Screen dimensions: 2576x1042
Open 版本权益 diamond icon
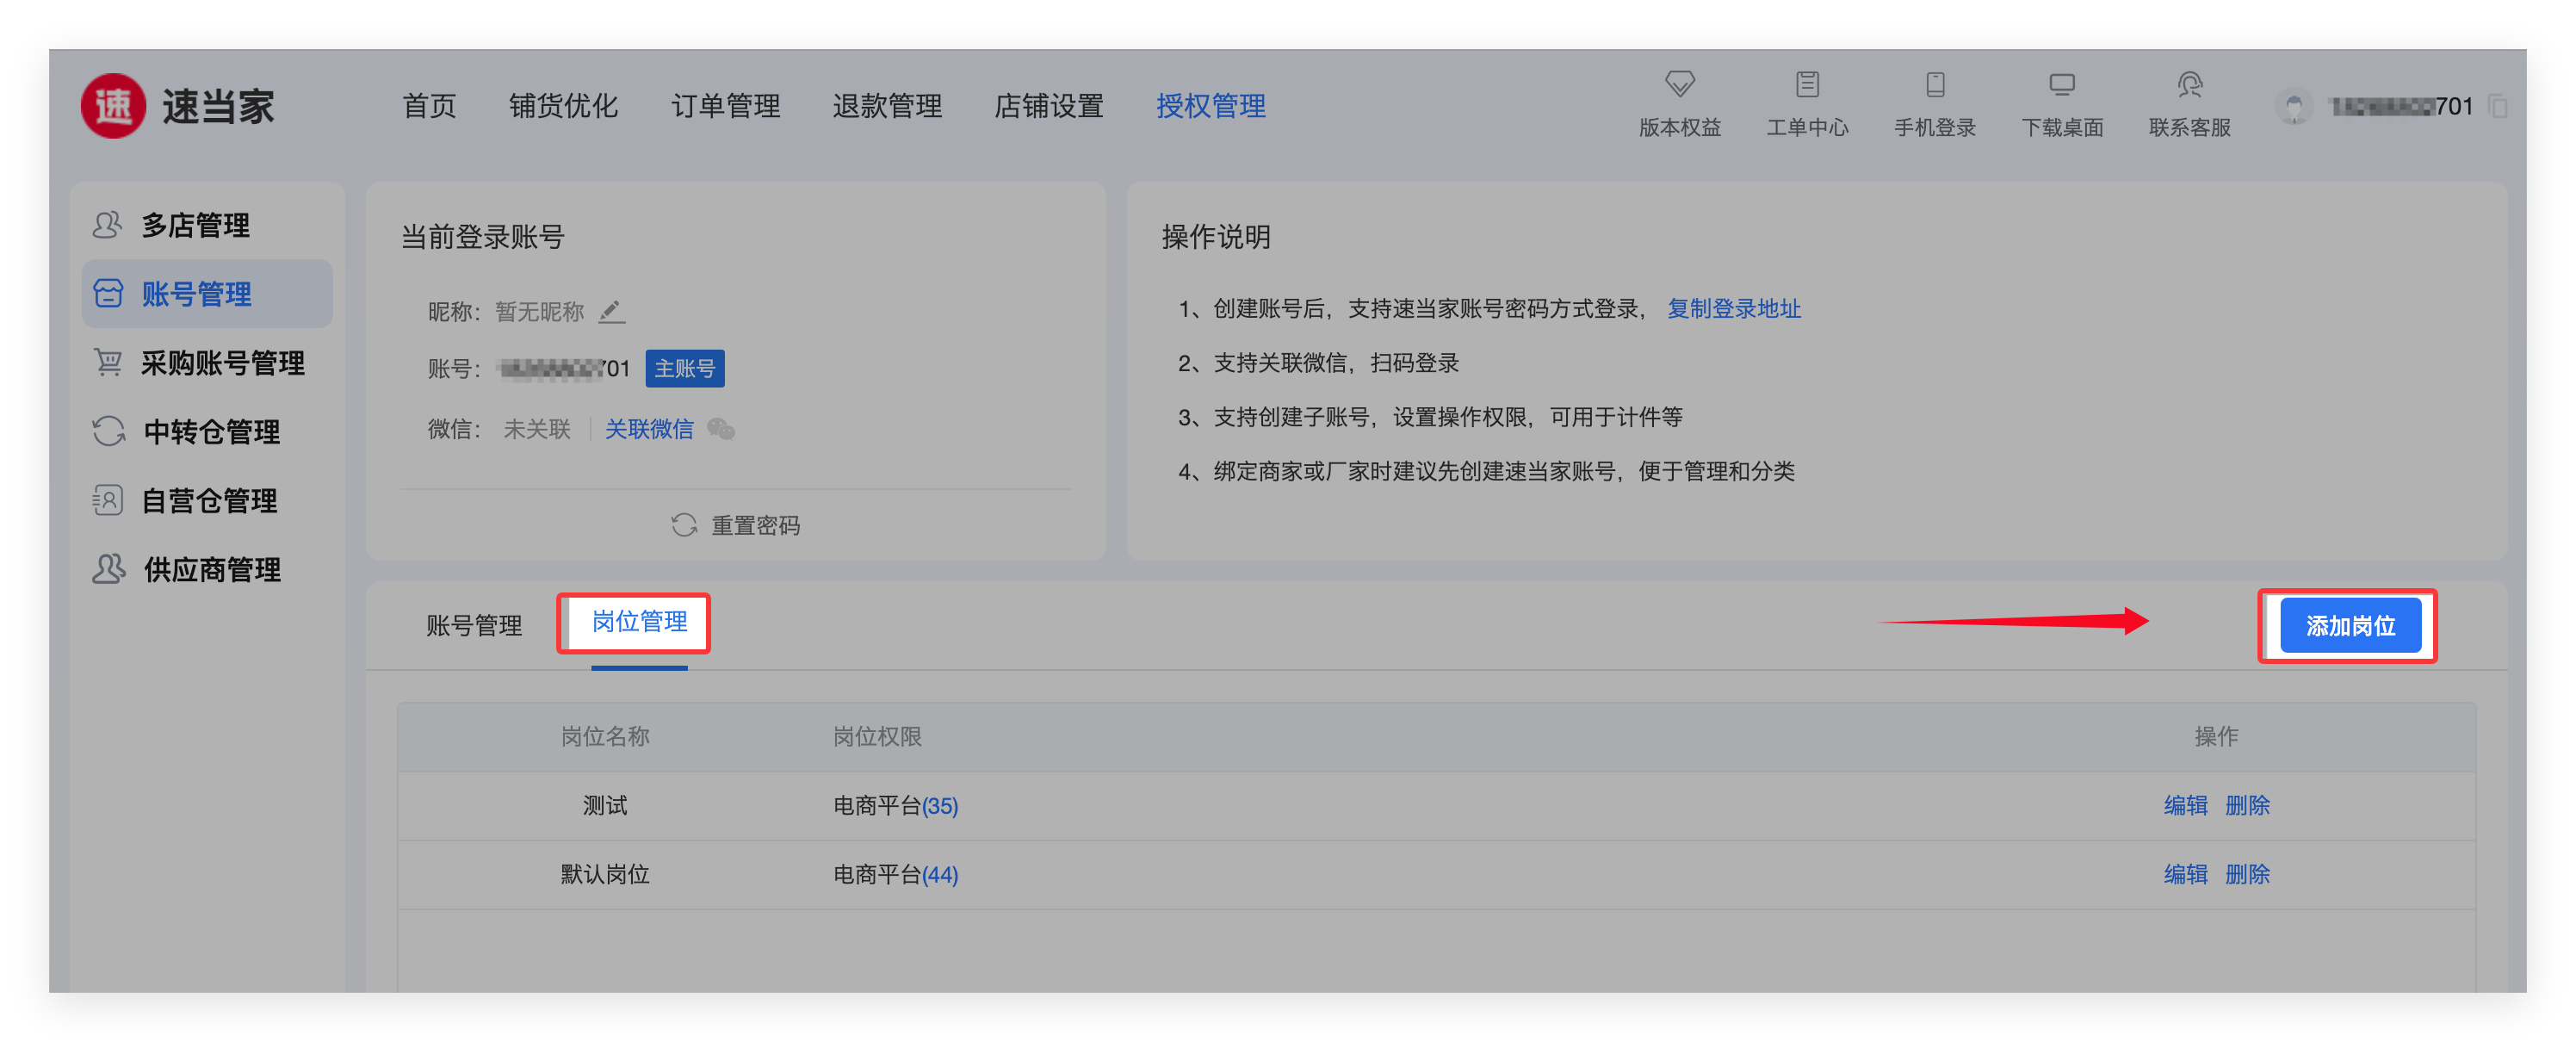pyautogui.click(x=1679, y=84)
